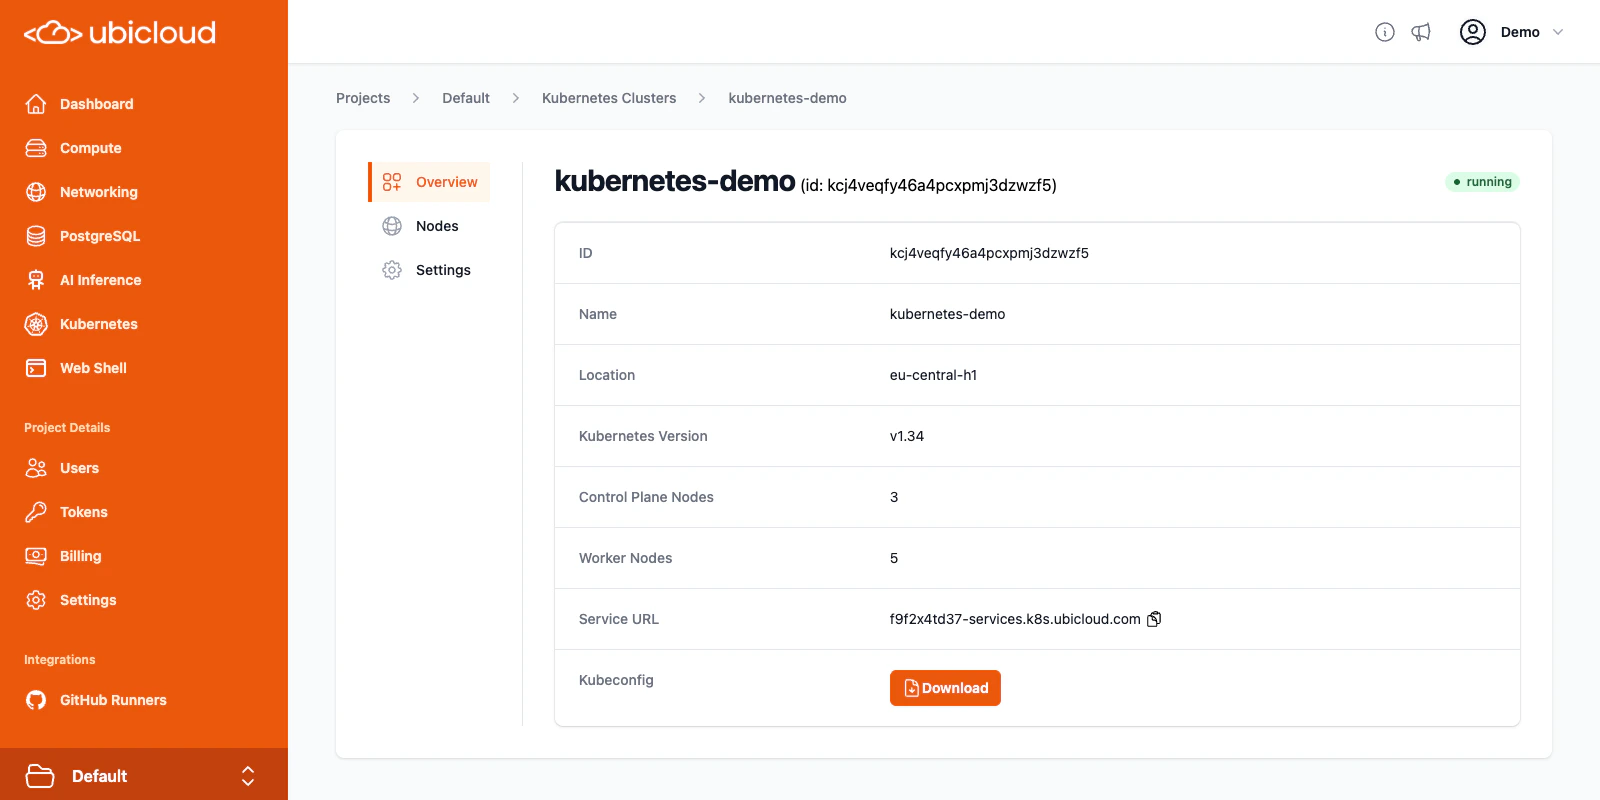
Task: Click the Project Details section heading
Action: click(67, 428)
